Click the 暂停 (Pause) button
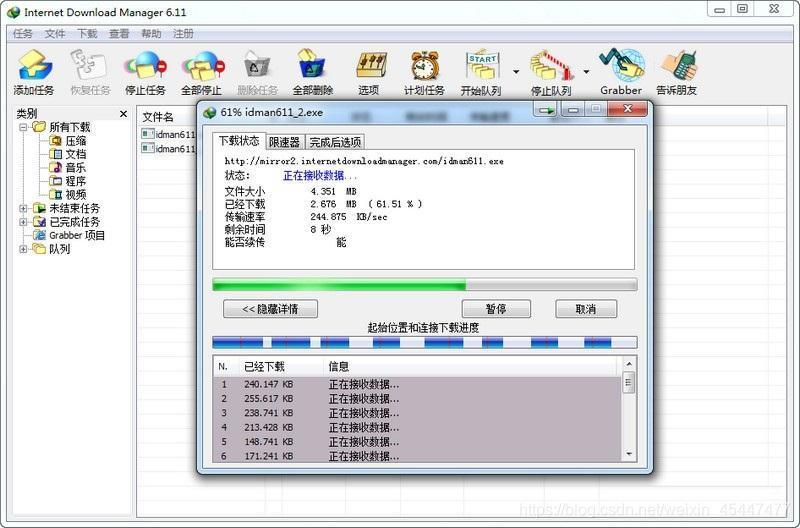Viewport: 800px width, 528px height. [x=496, y=309]
